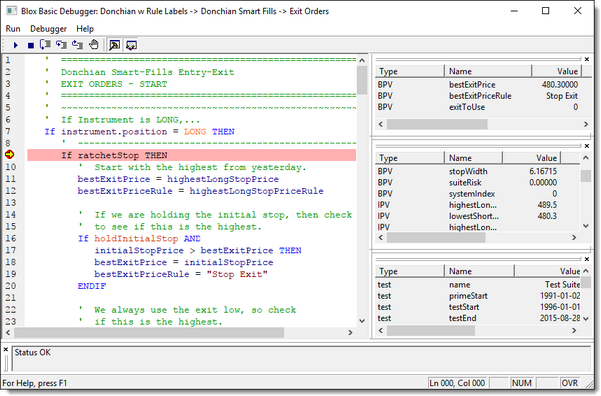Click the Step Into toolbar icon

coord(61,45)
